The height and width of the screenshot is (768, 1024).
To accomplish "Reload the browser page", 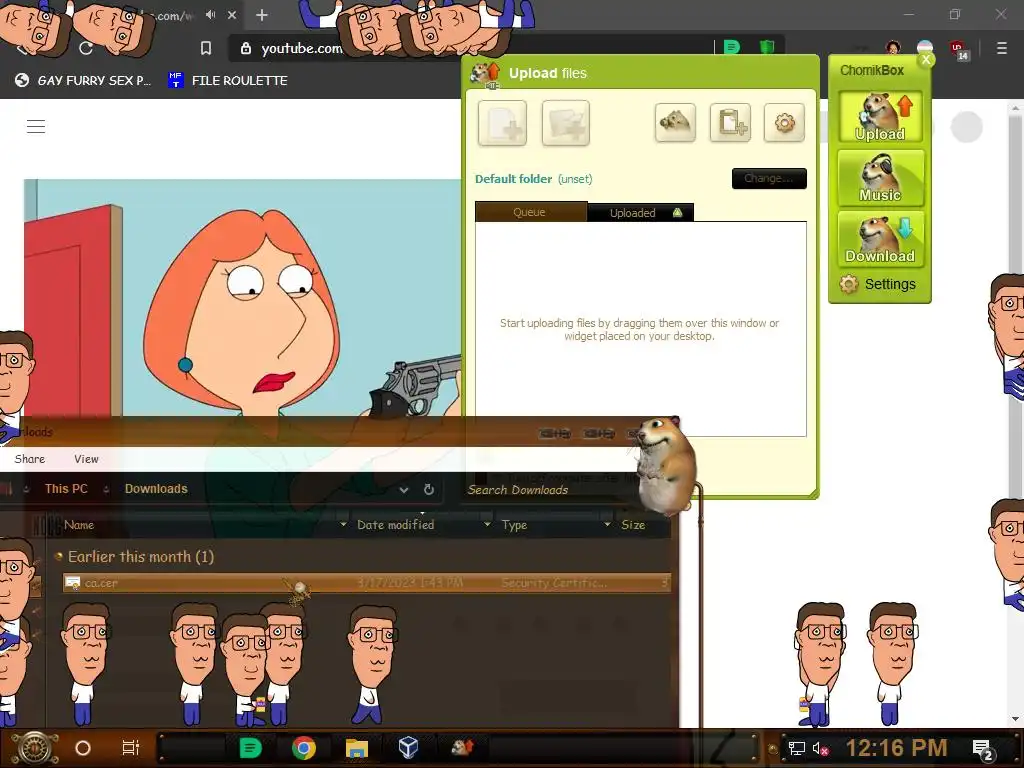I will [x=86, y=48].
